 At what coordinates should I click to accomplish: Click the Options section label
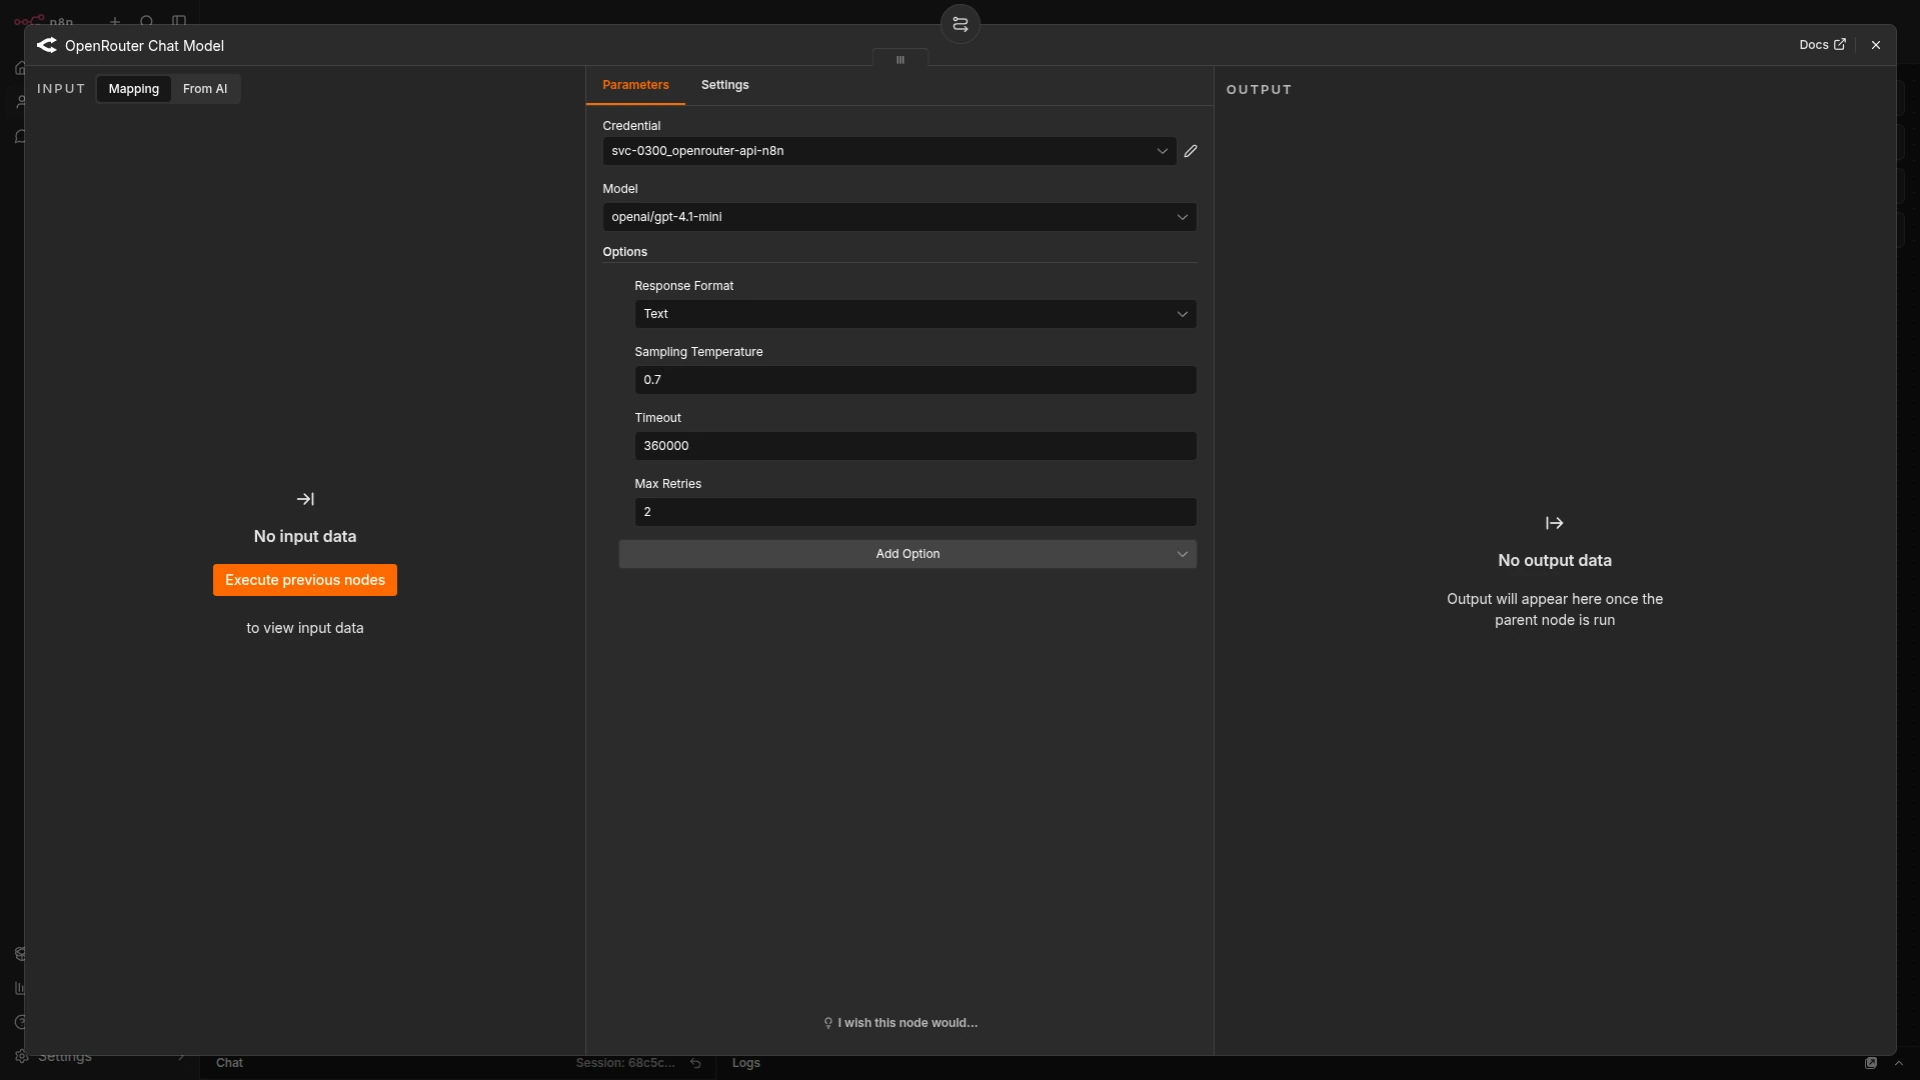(x=625, y=252)
